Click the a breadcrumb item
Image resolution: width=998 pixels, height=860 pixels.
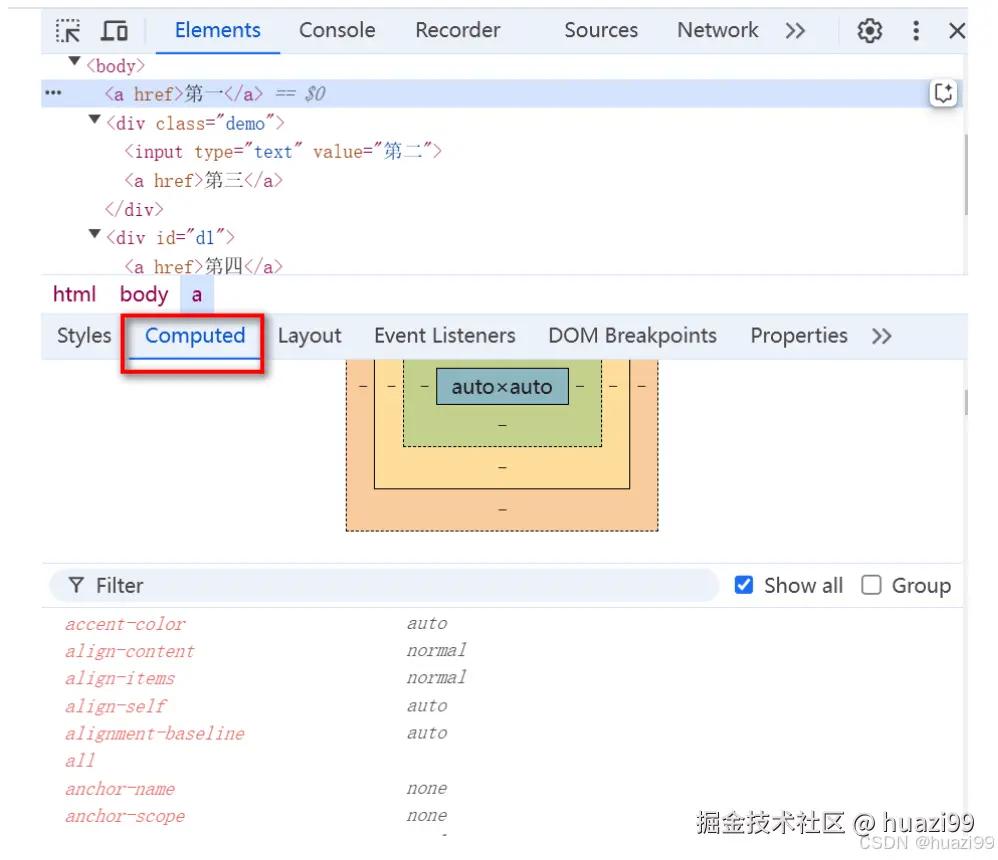click(x=197, y=295)
